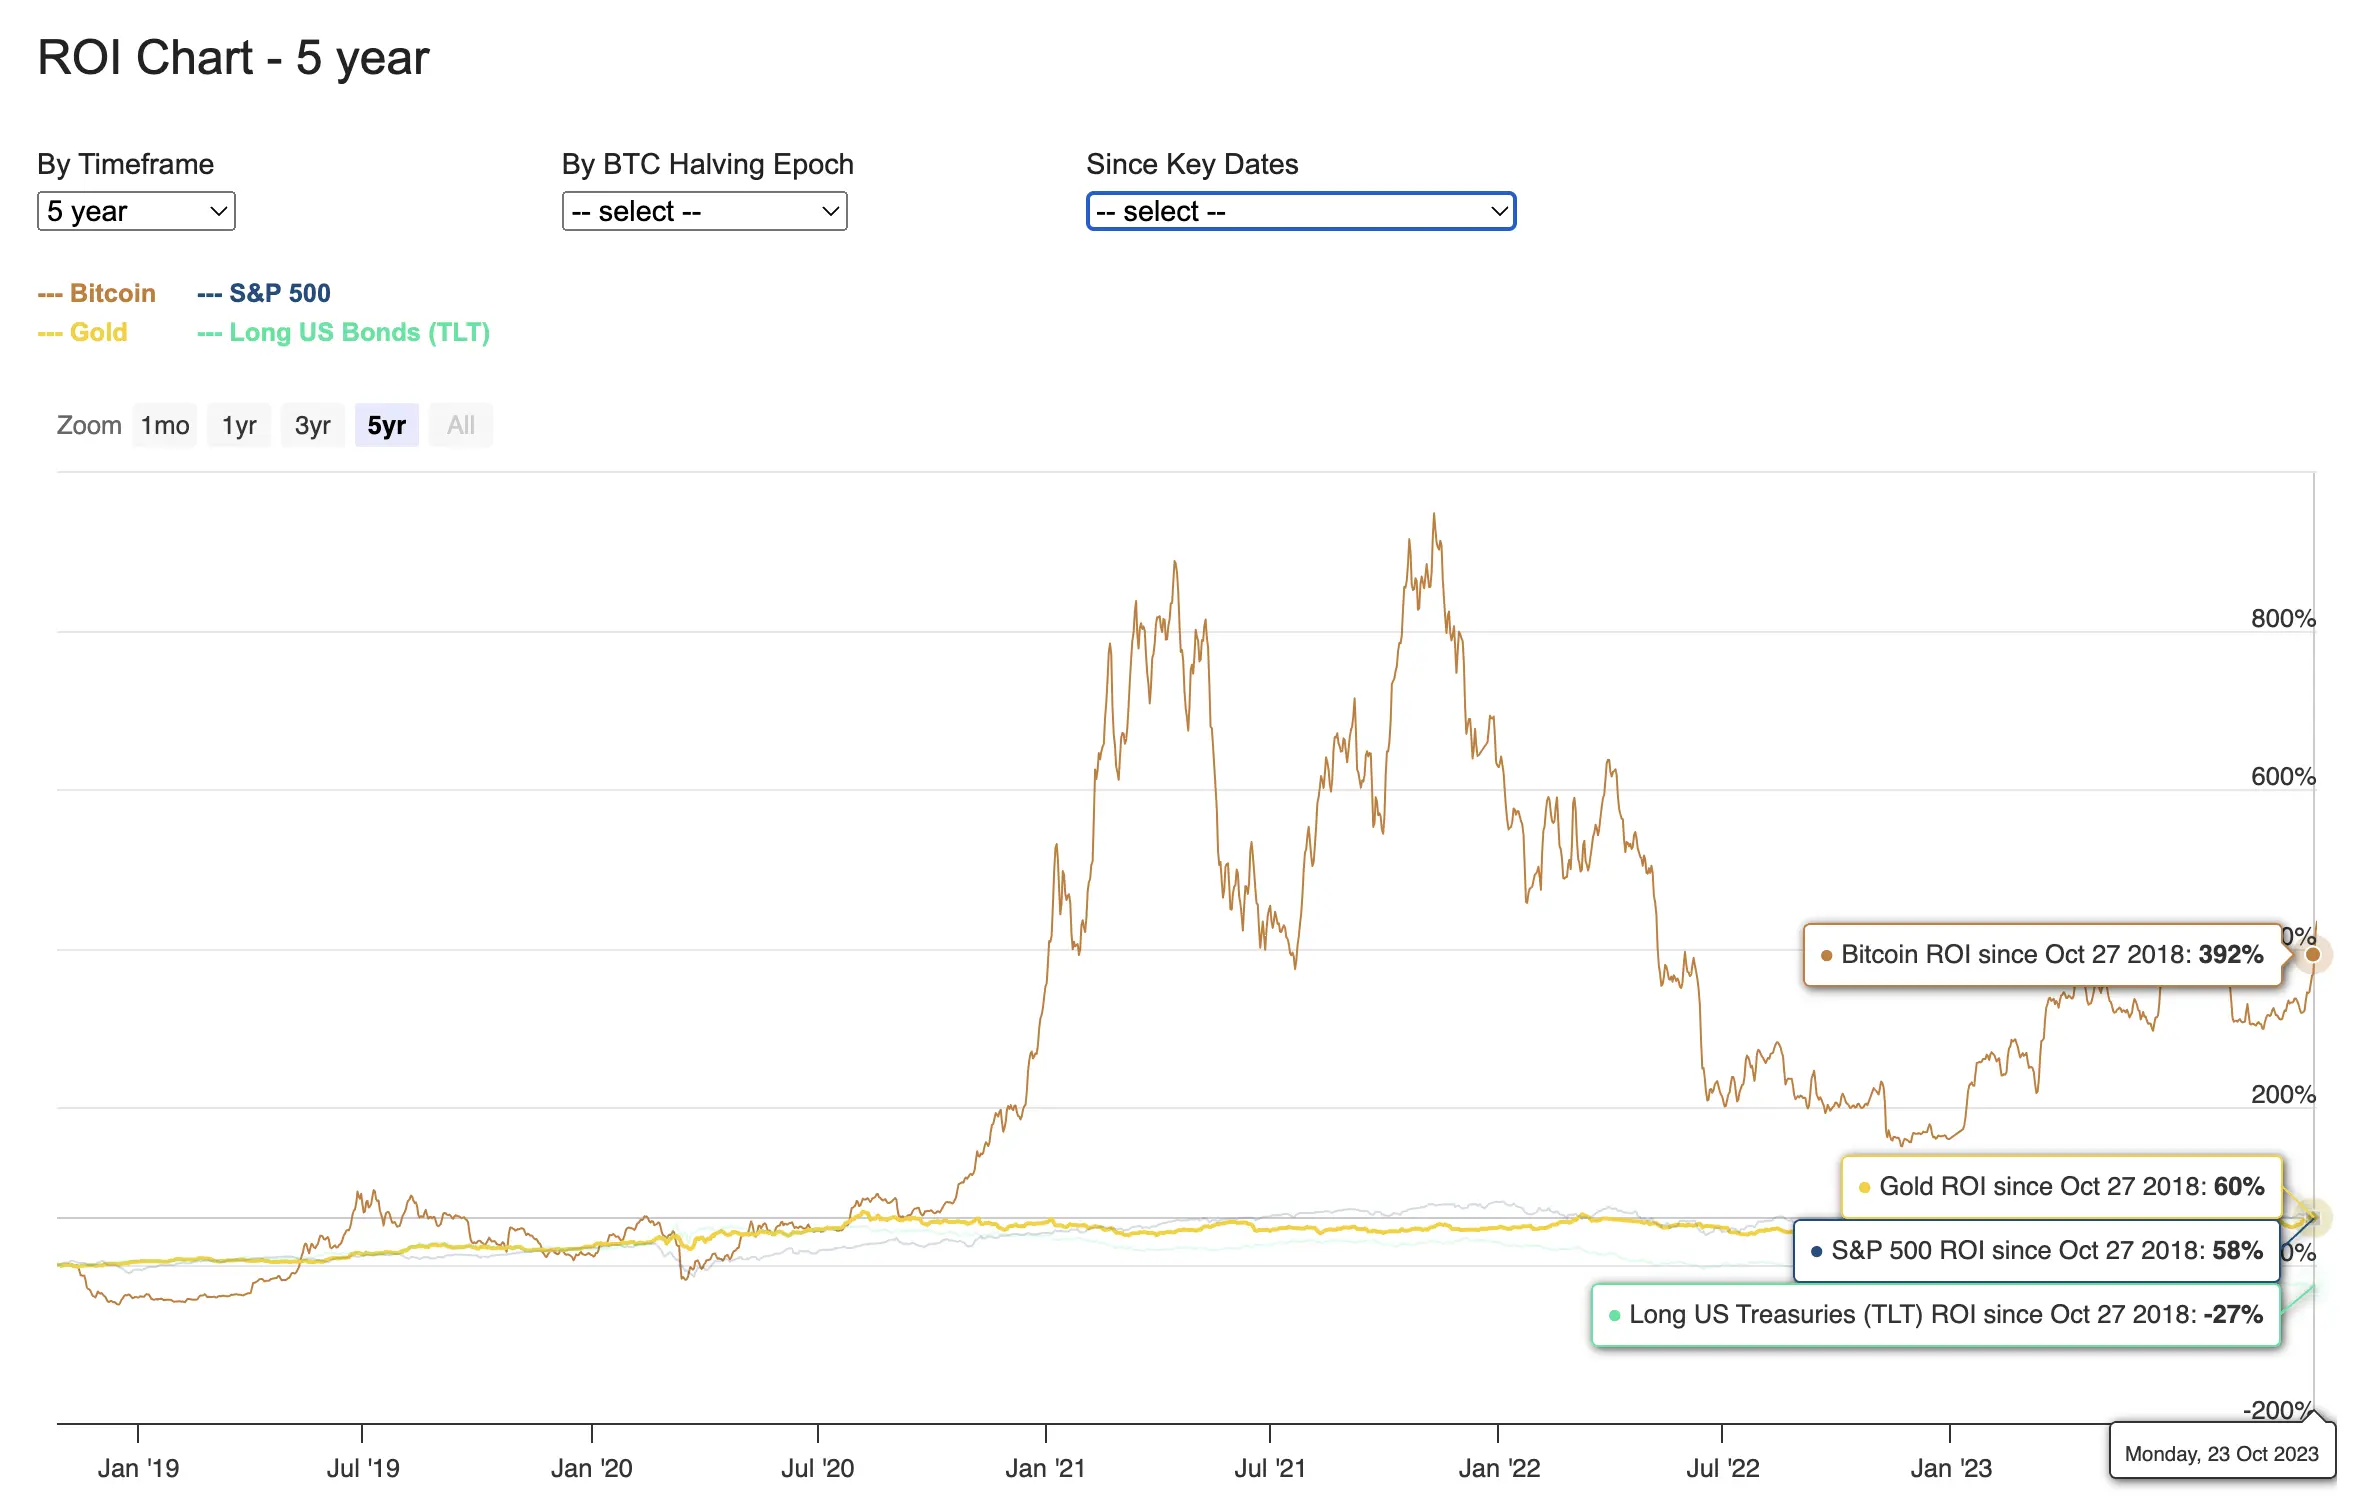This screenshot has height=1500, width=2372.
Task: Click the Since Key Dates label
Action: pos(1192,164)
